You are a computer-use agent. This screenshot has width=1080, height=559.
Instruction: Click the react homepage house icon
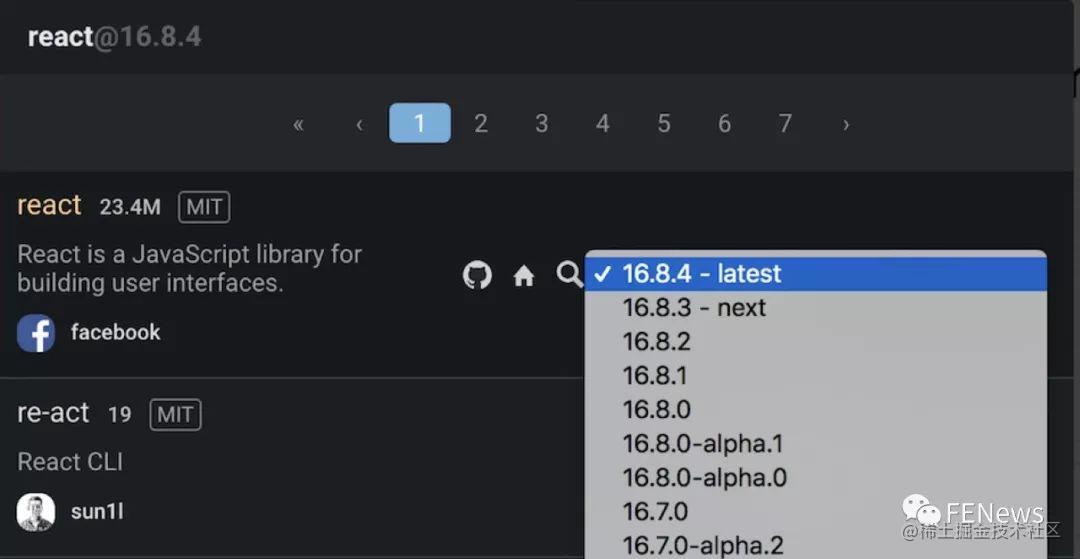[524, 276]
